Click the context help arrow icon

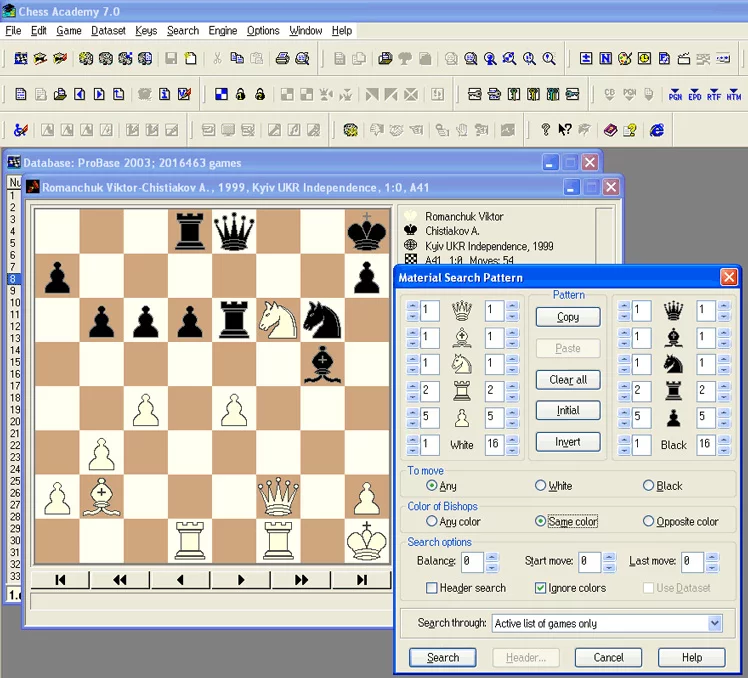coord(565,130)
